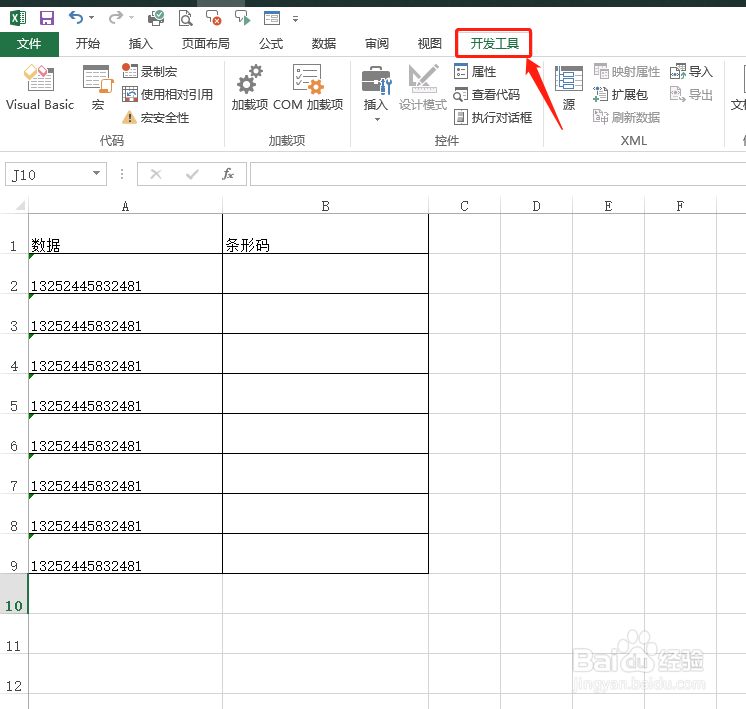
Task: Click the XML 导入 import button
Action: point(691,71)
